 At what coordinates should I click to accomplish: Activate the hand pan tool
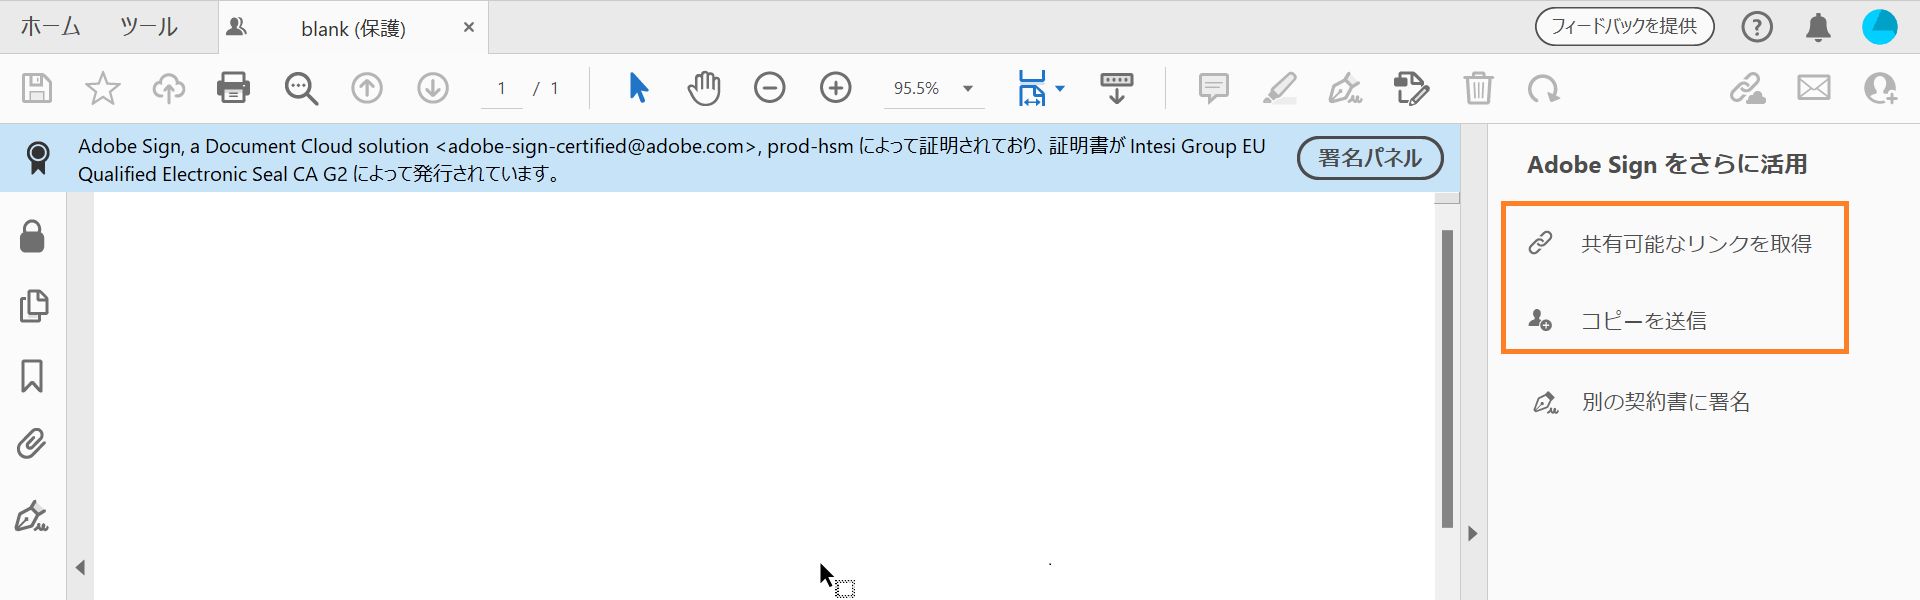(x=704, y=88)
